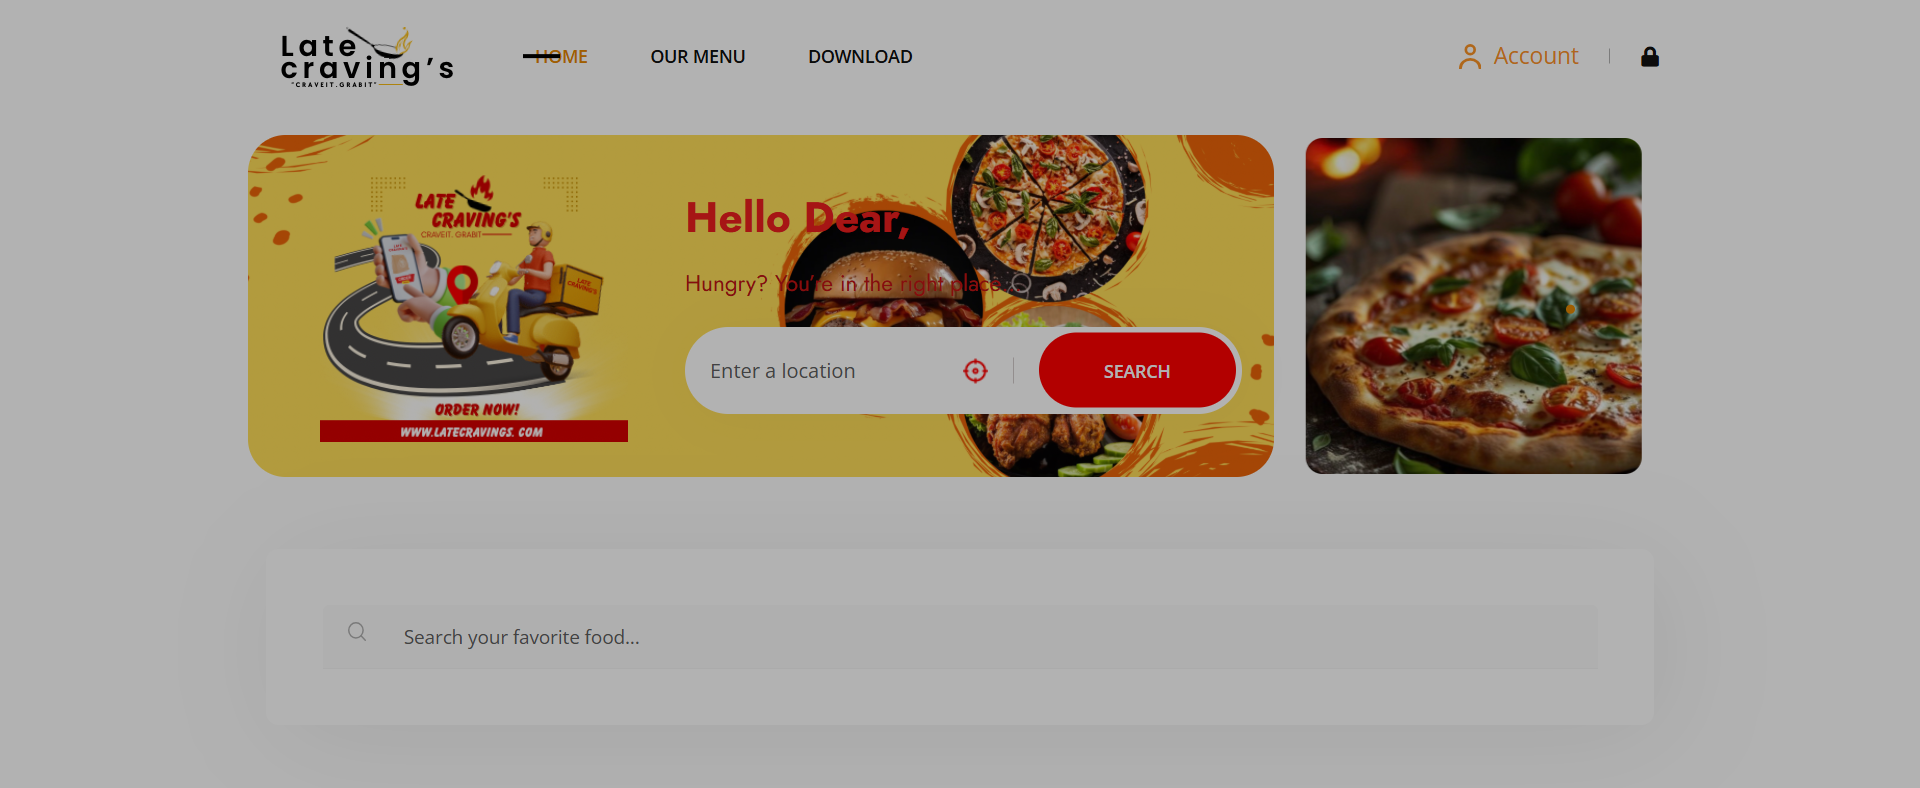1920x788 pixels.
Task: Click the ORDER NOW! promo text
Action: tap(476, 409)
